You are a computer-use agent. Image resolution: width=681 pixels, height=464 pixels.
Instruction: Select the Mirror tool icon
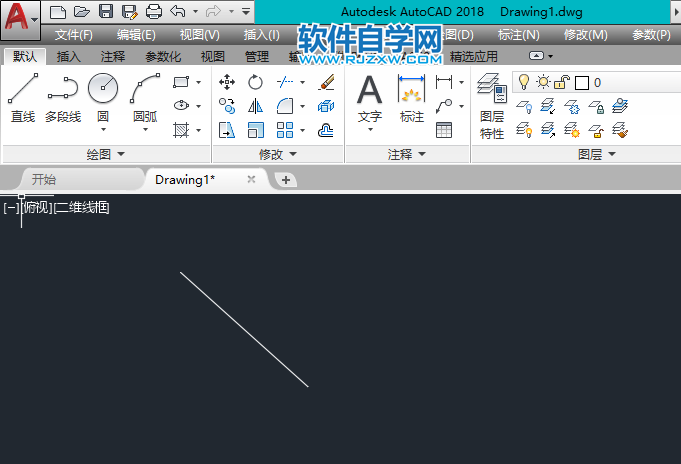(x=255, y=106)
